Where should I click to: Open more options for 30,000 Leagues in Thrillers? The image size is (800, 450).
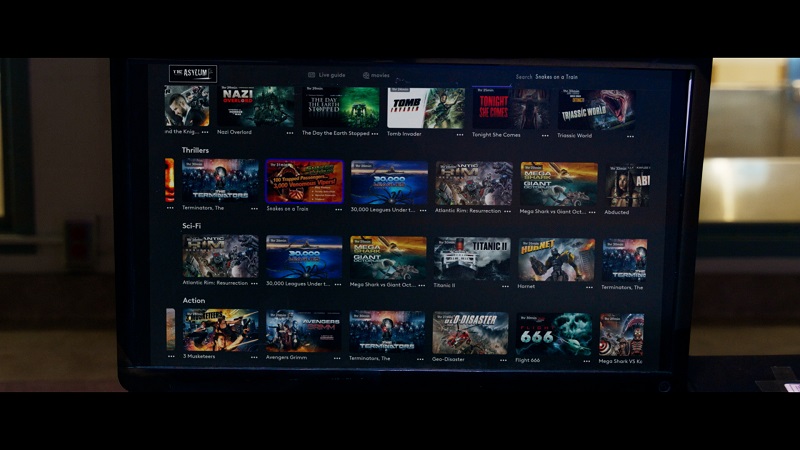(423, 210)
